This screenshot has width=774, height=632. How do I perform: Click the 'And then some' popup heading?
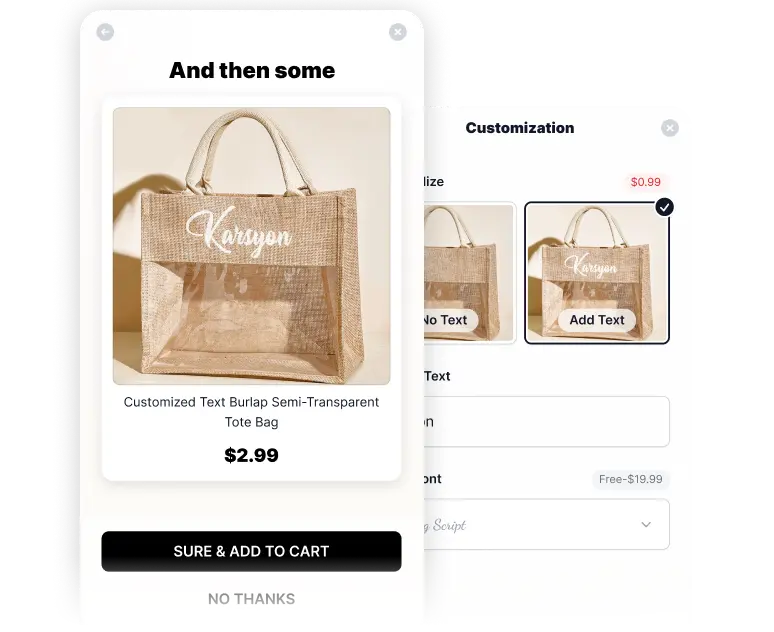[252, 70]
